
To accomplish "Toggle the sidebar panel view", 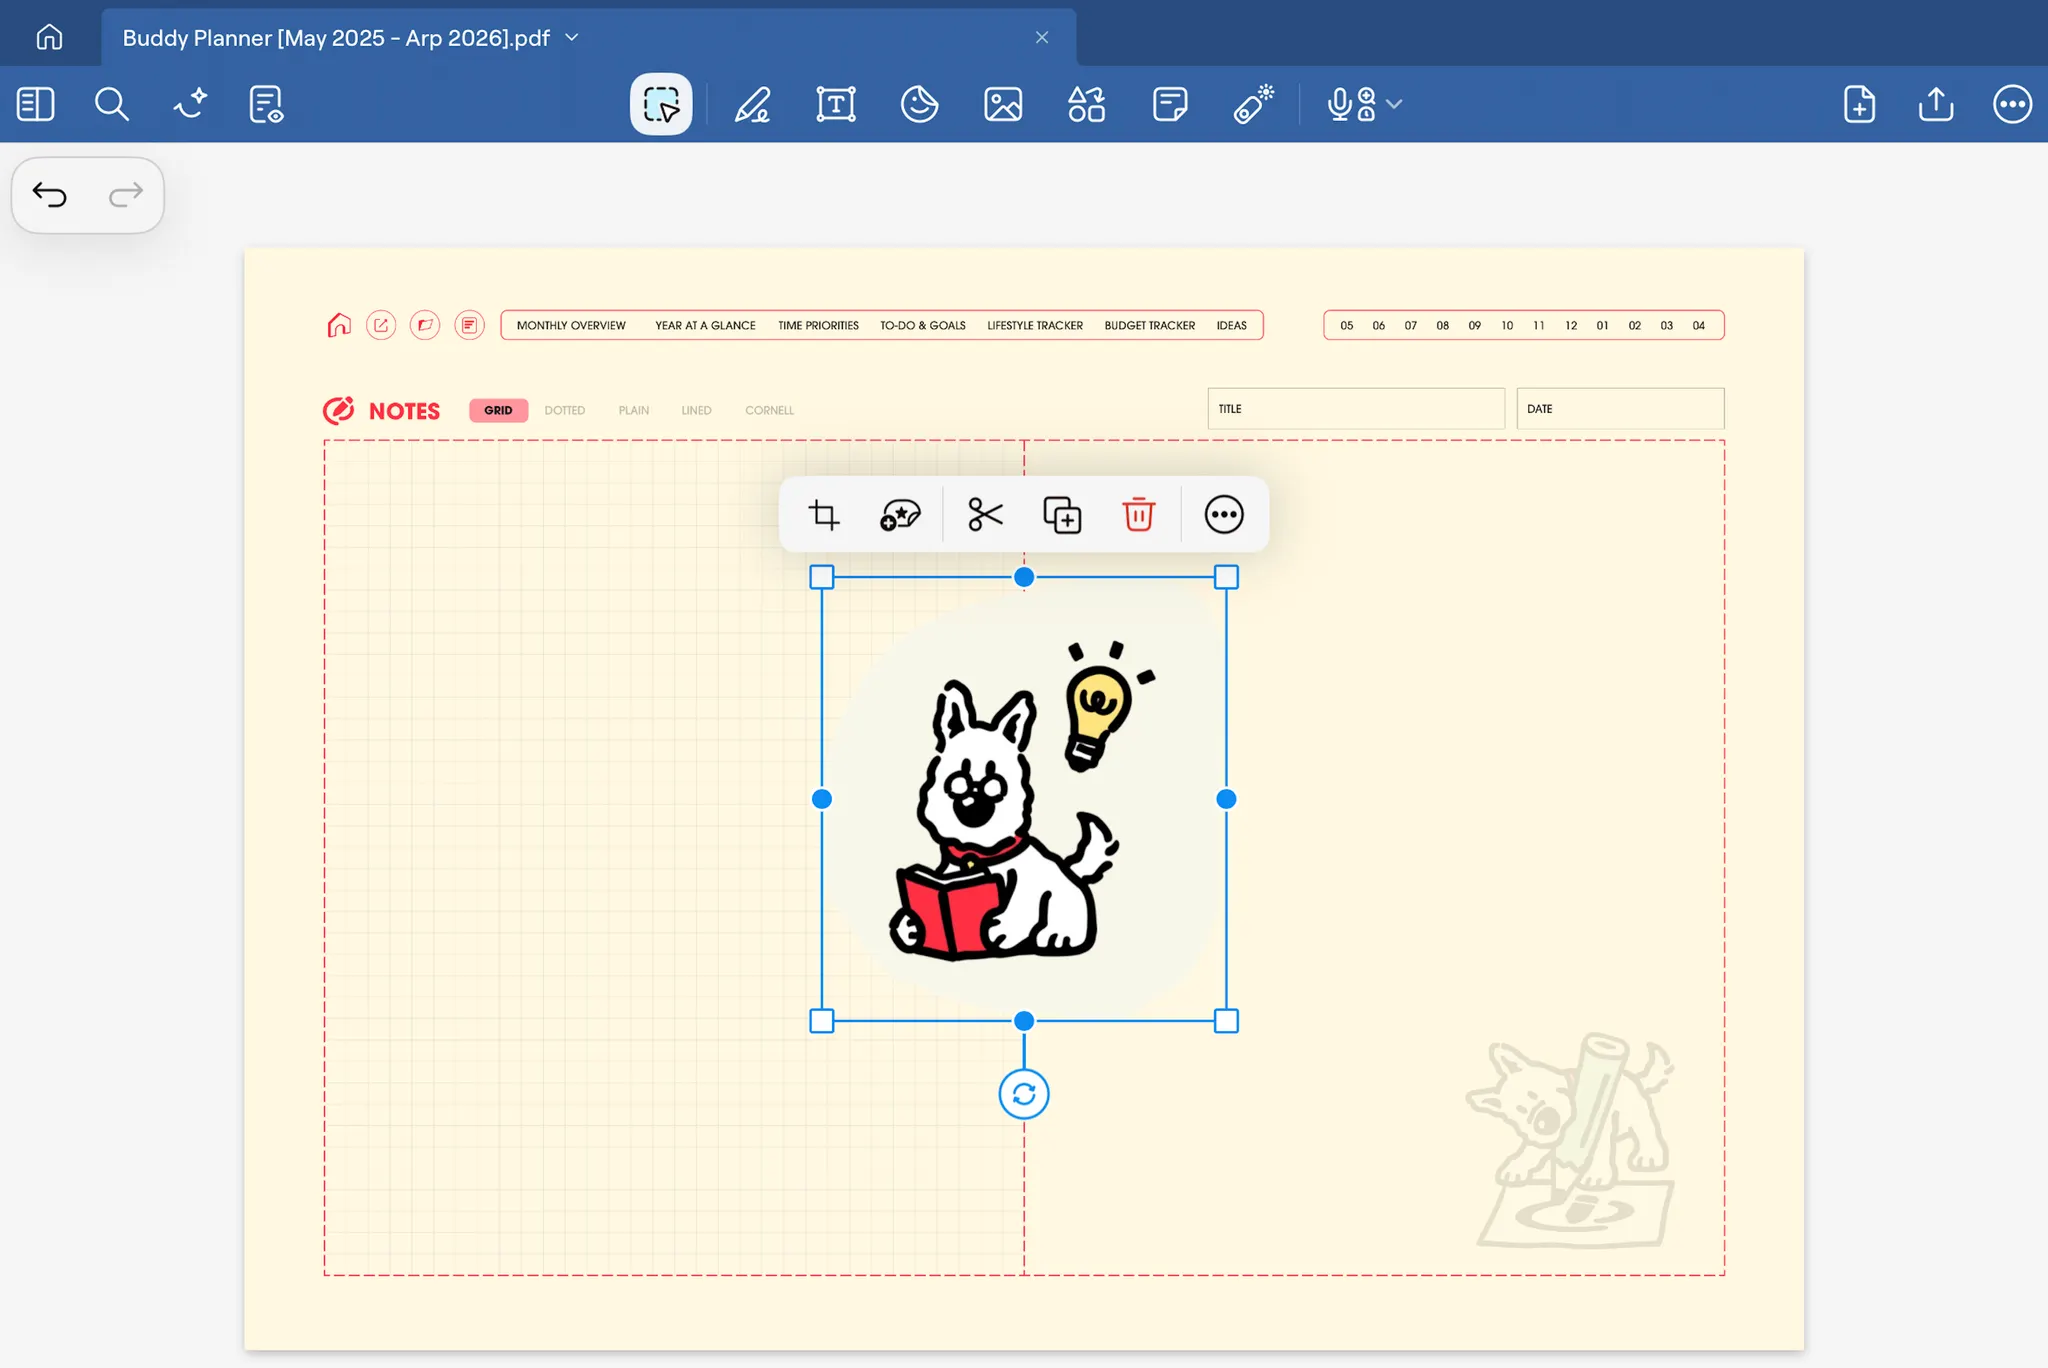I will pyautogui.click(x=36, y=104).
